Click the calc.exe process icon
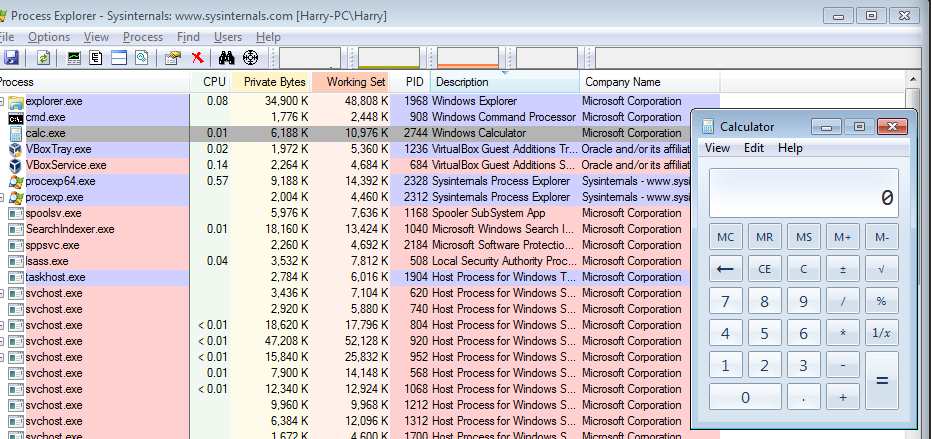Screen dimensions: 931x439 [16, 134]
